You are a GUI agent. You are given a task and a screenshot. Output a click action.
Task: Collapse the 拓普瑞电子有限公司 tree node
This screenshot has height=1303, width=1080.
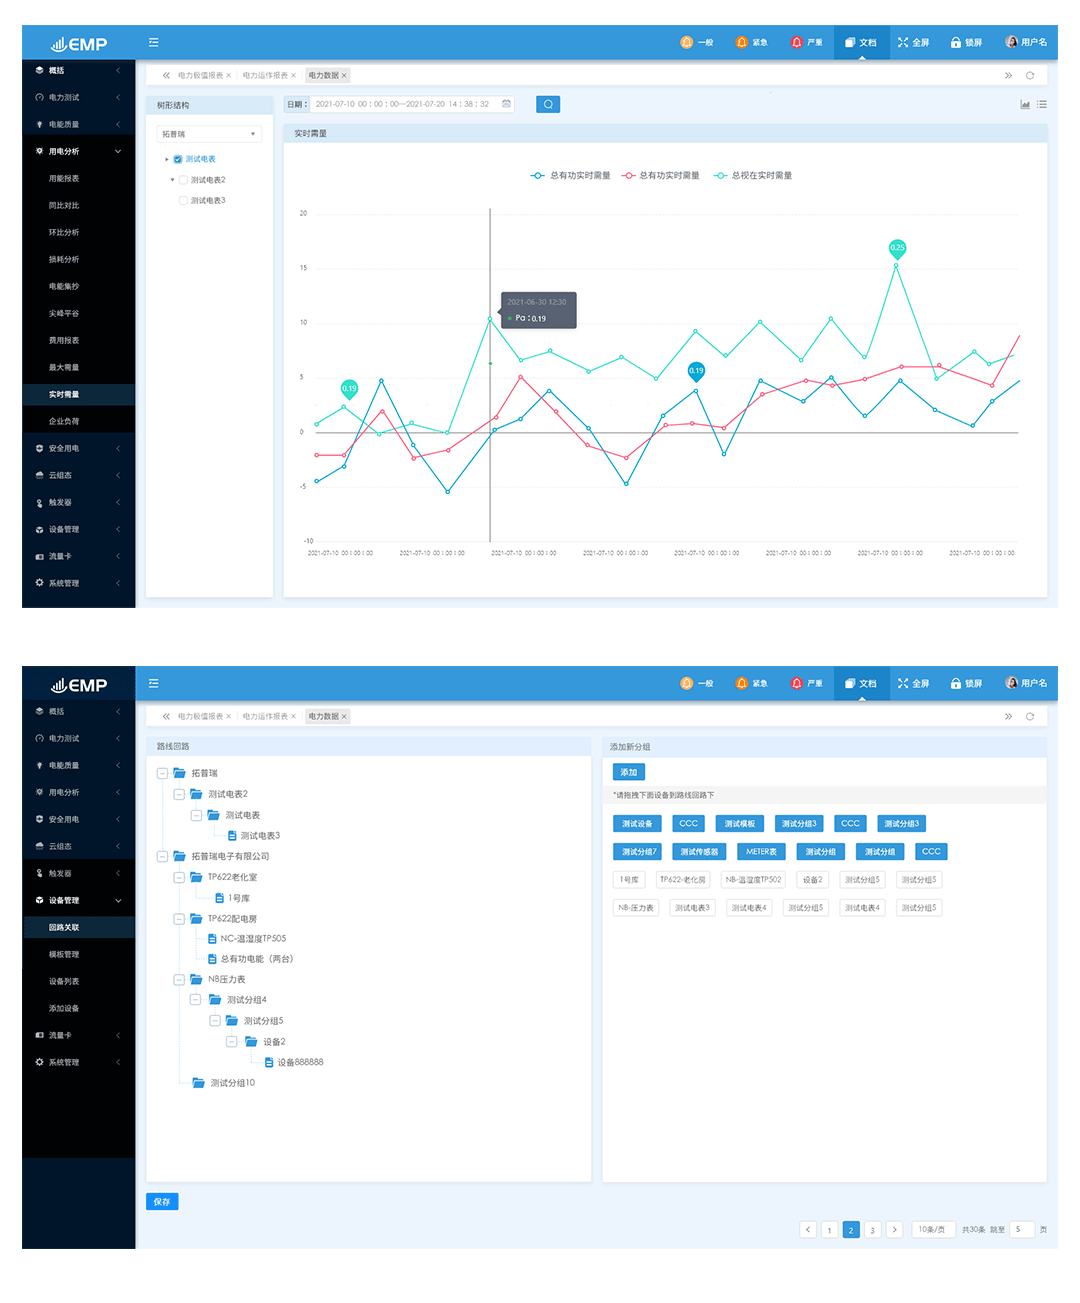pyautogui.click(x=162, y=856)
